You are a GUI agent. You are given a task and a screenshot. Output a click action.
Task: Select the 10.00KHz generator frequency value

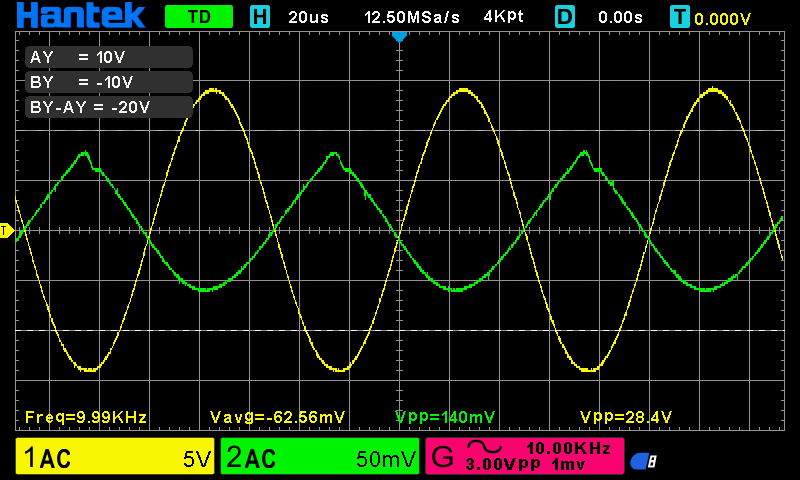coord(568,448)
